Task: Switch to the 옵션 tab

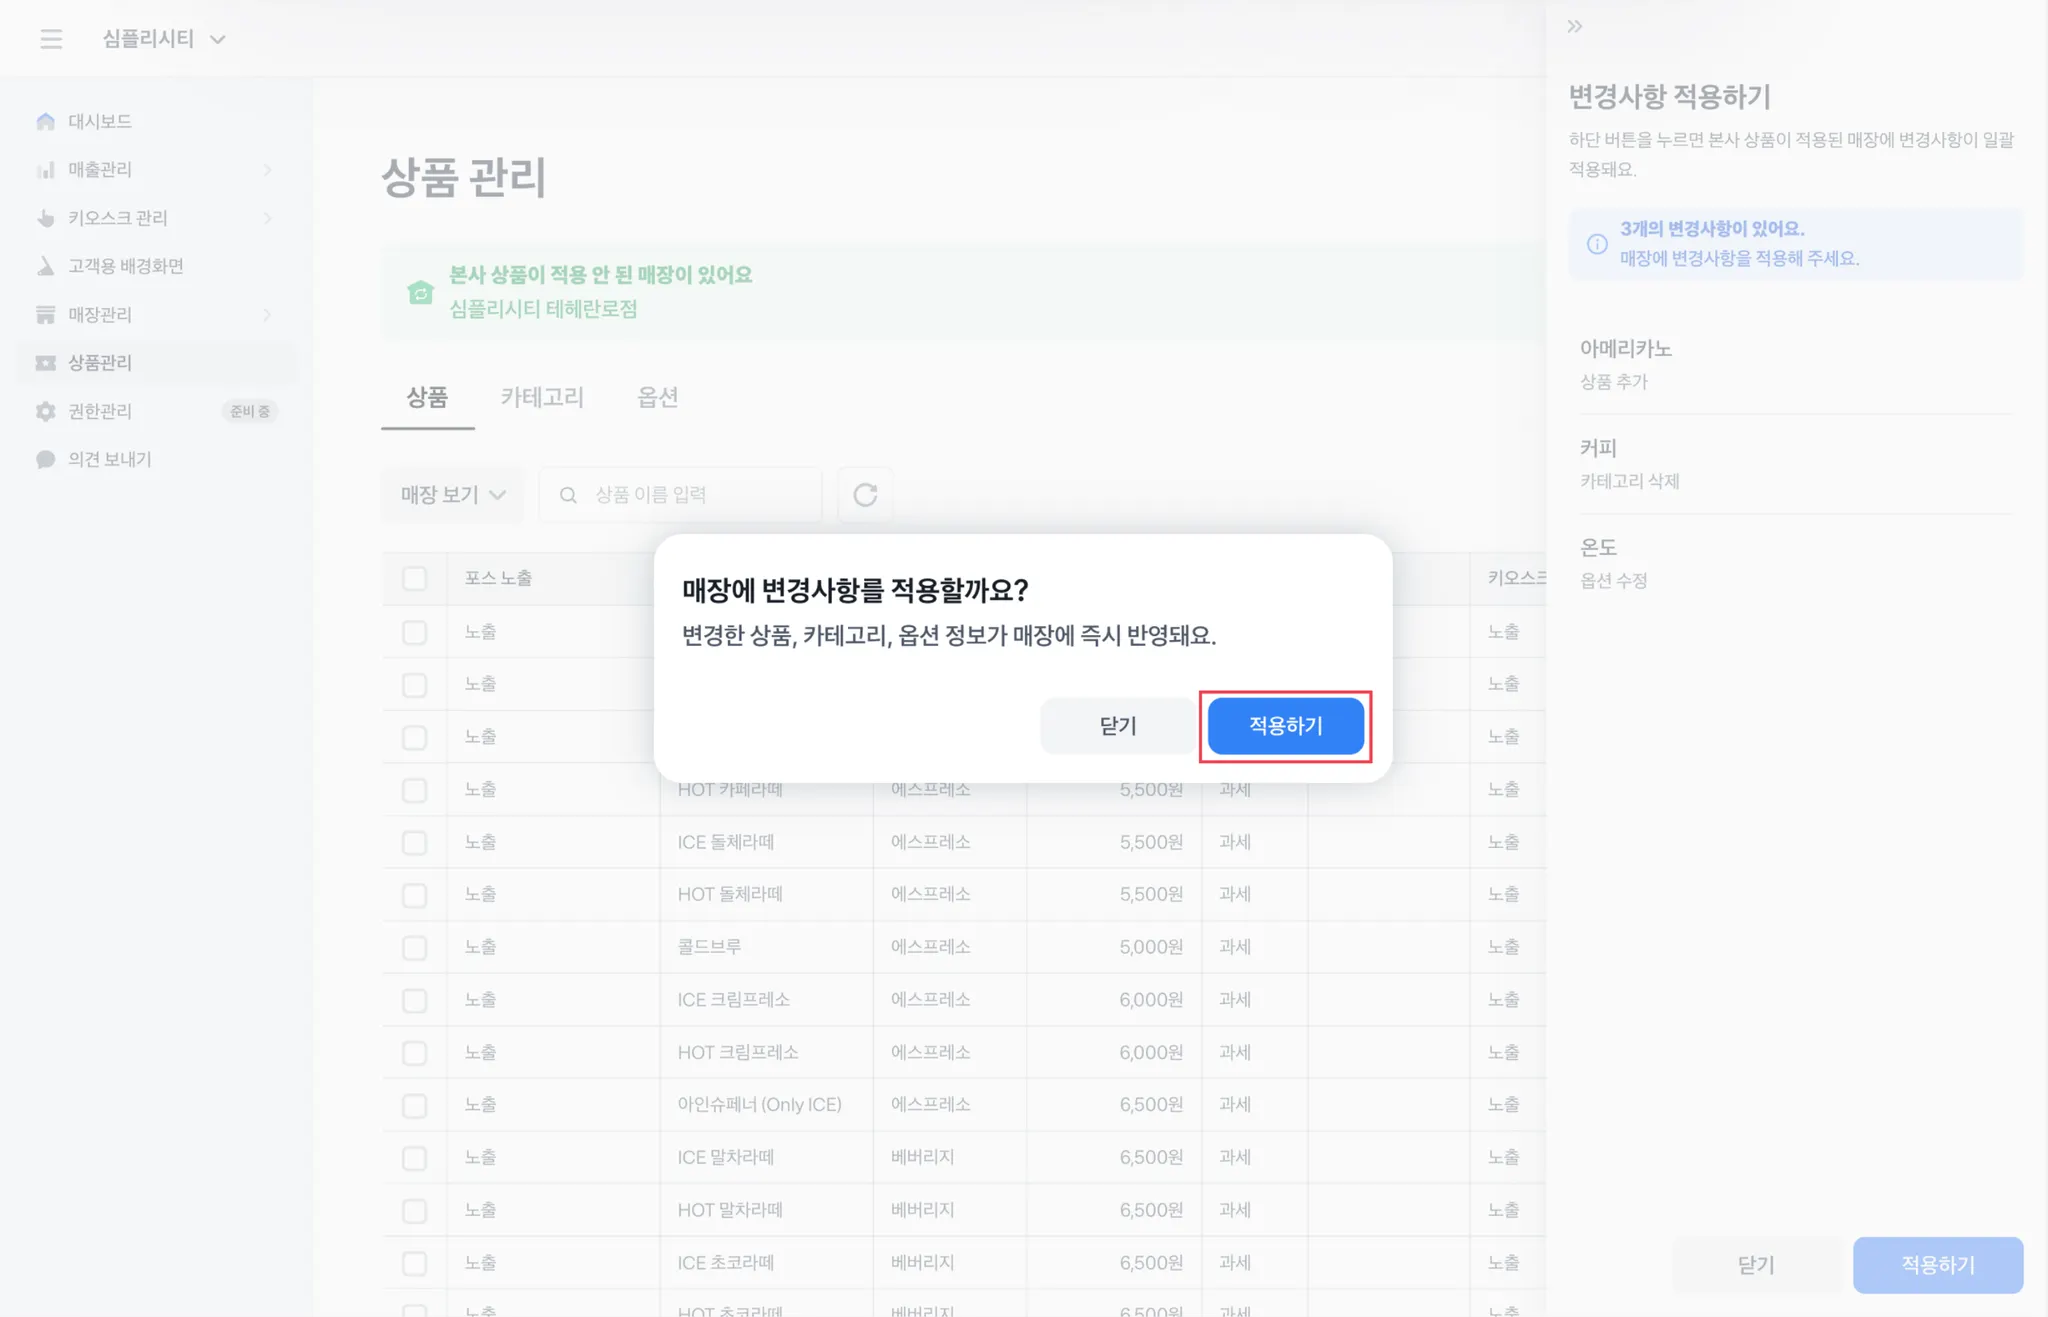Action: pos(657,397)
